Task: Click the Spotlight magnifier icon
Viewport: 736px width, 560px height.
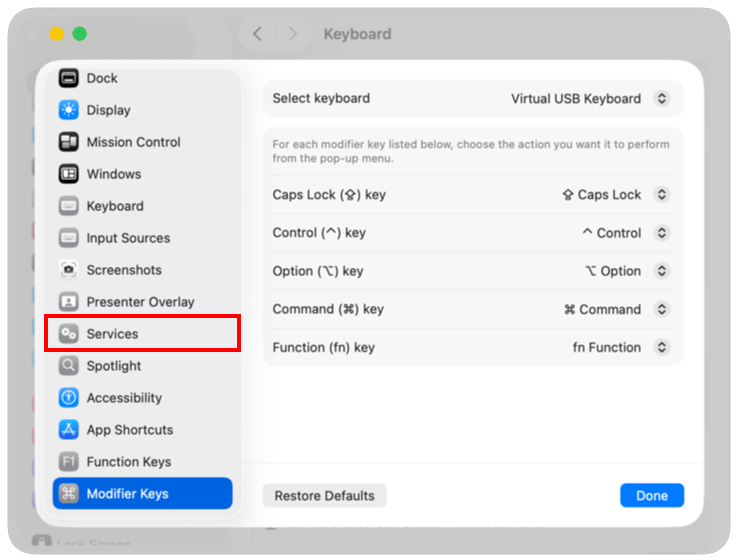Action: [68, 366]
